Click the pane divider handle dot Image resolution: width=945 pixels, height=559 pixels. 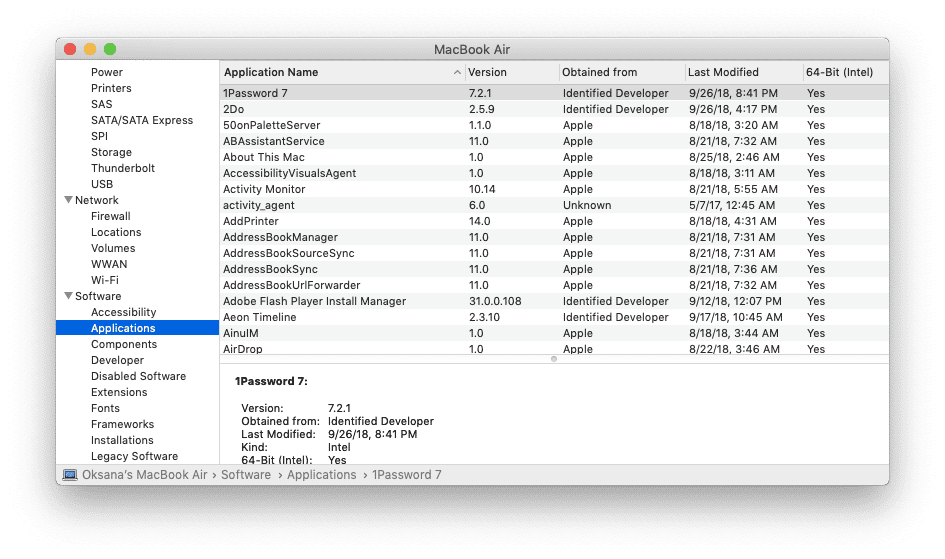(x=554, y=359)
